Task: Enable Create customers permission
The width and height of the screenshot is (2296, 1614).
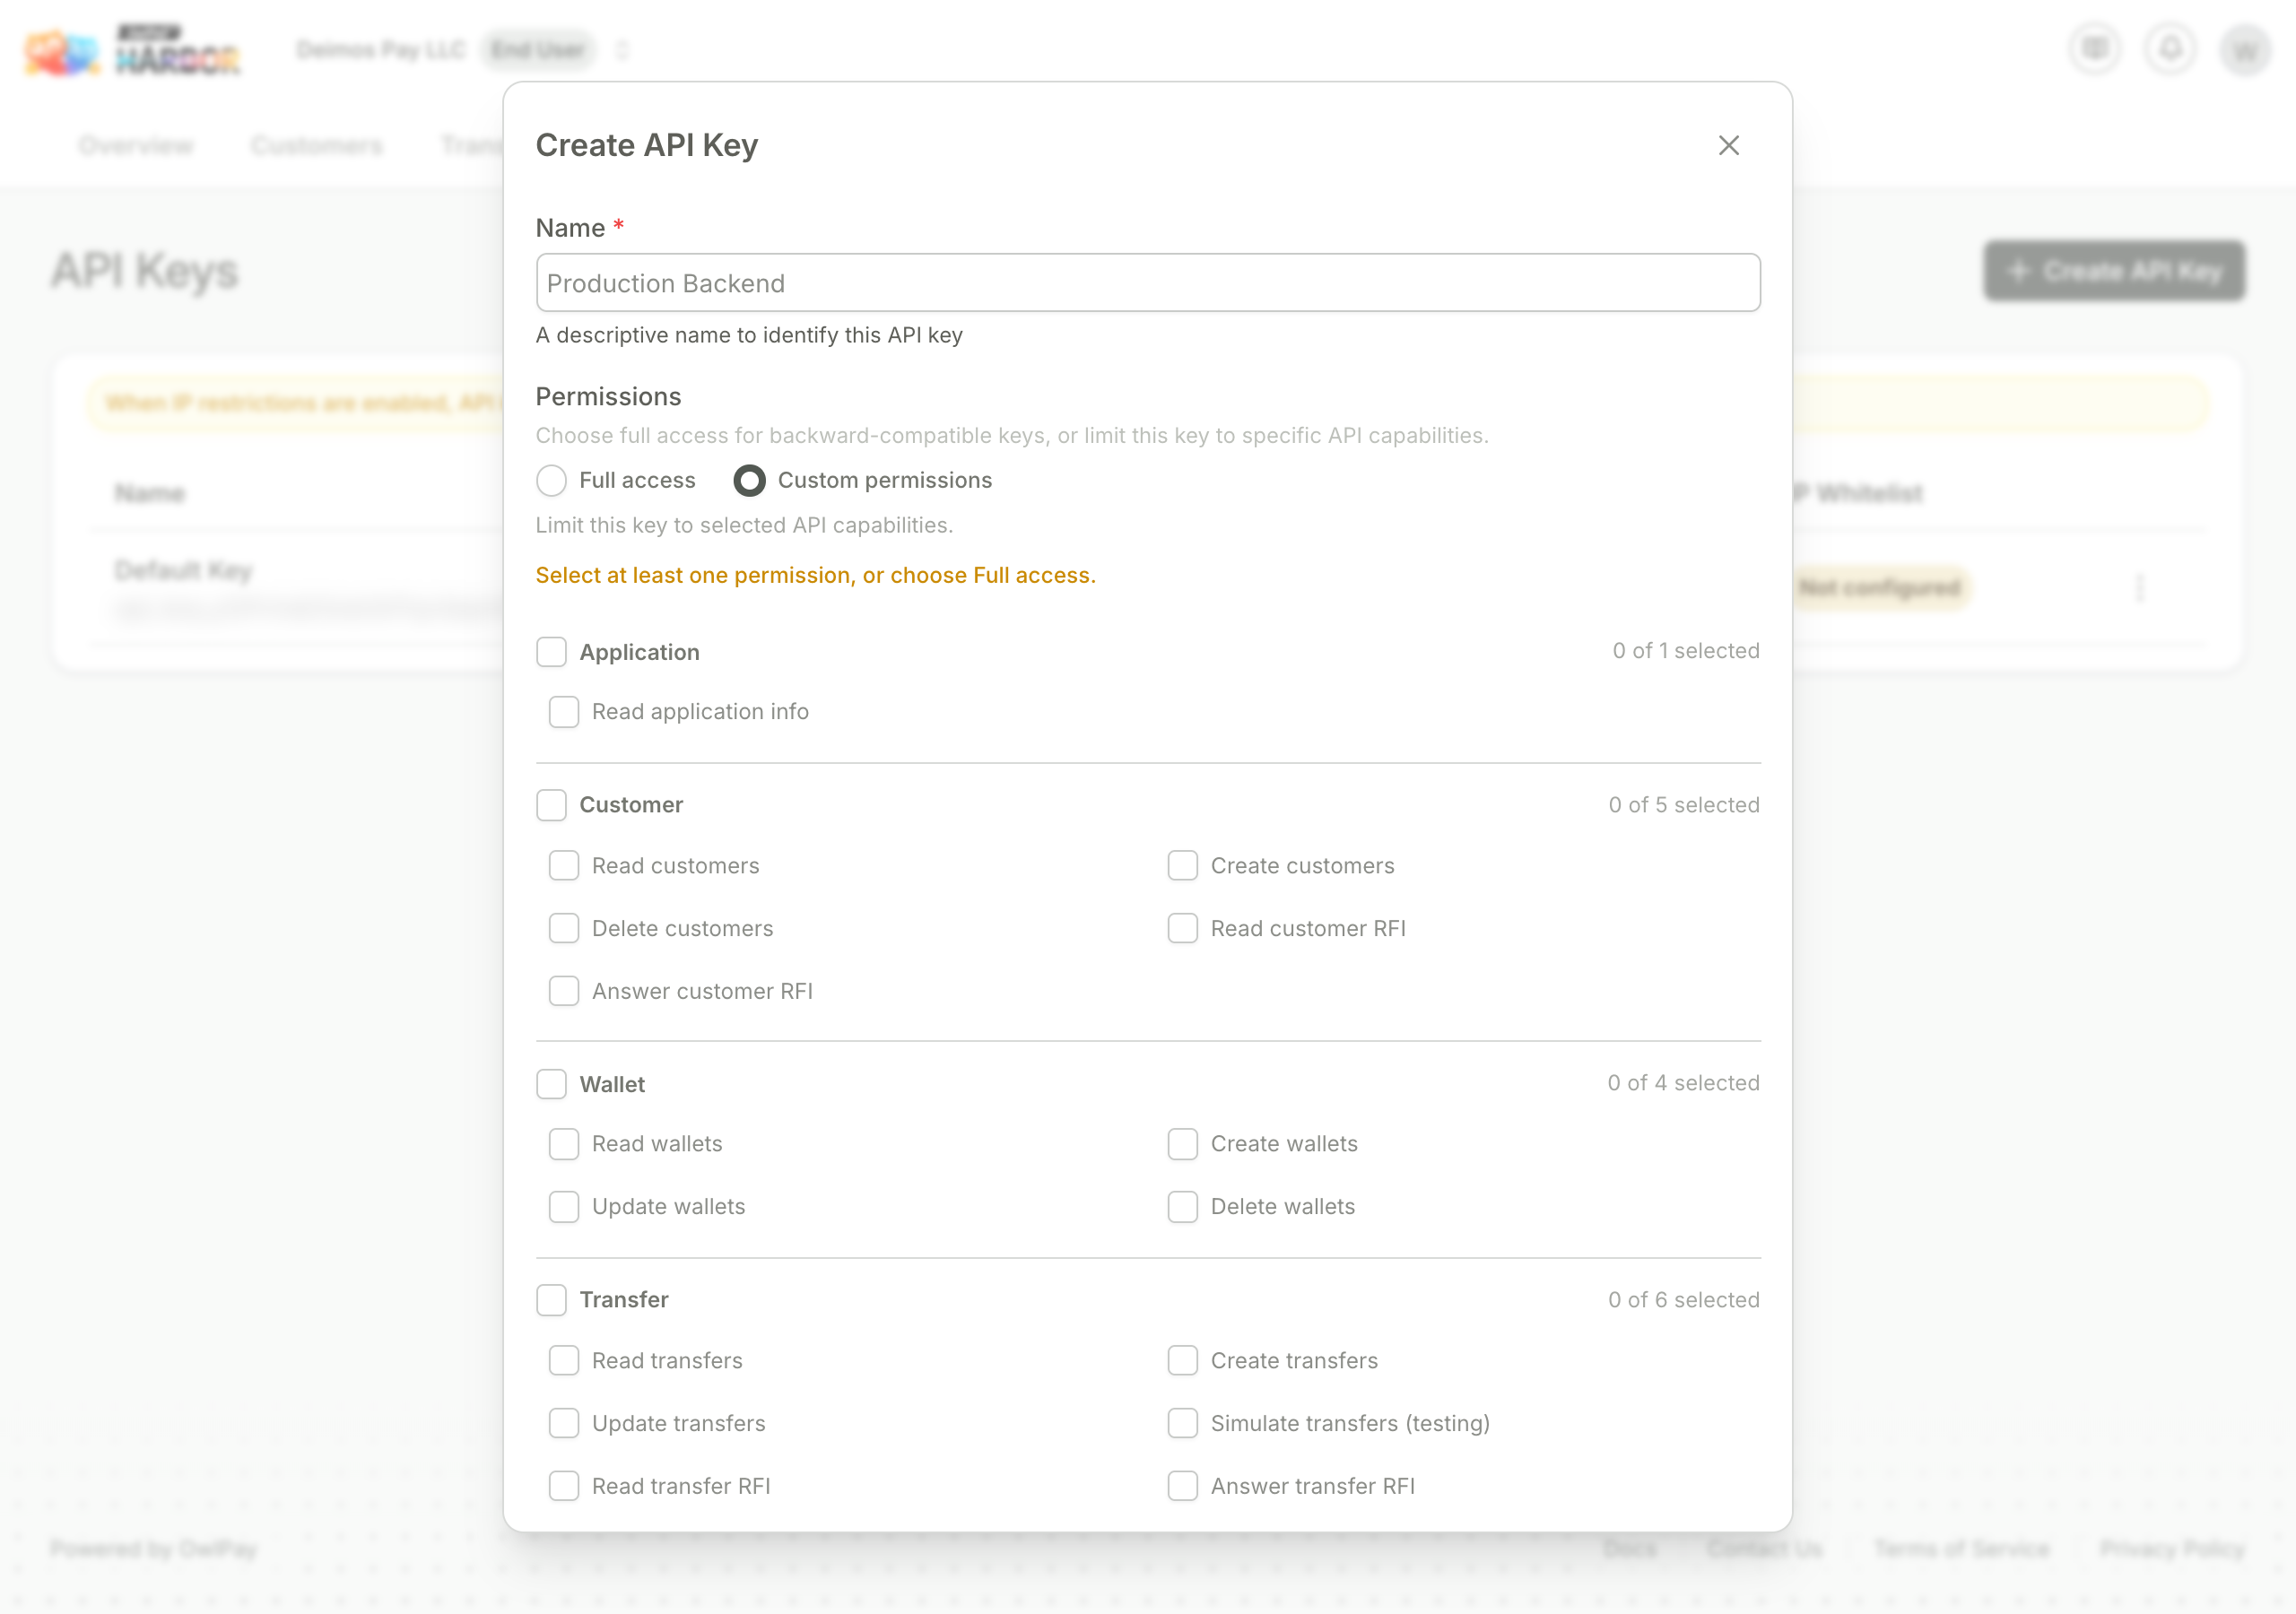Action: coord(1183,866)
